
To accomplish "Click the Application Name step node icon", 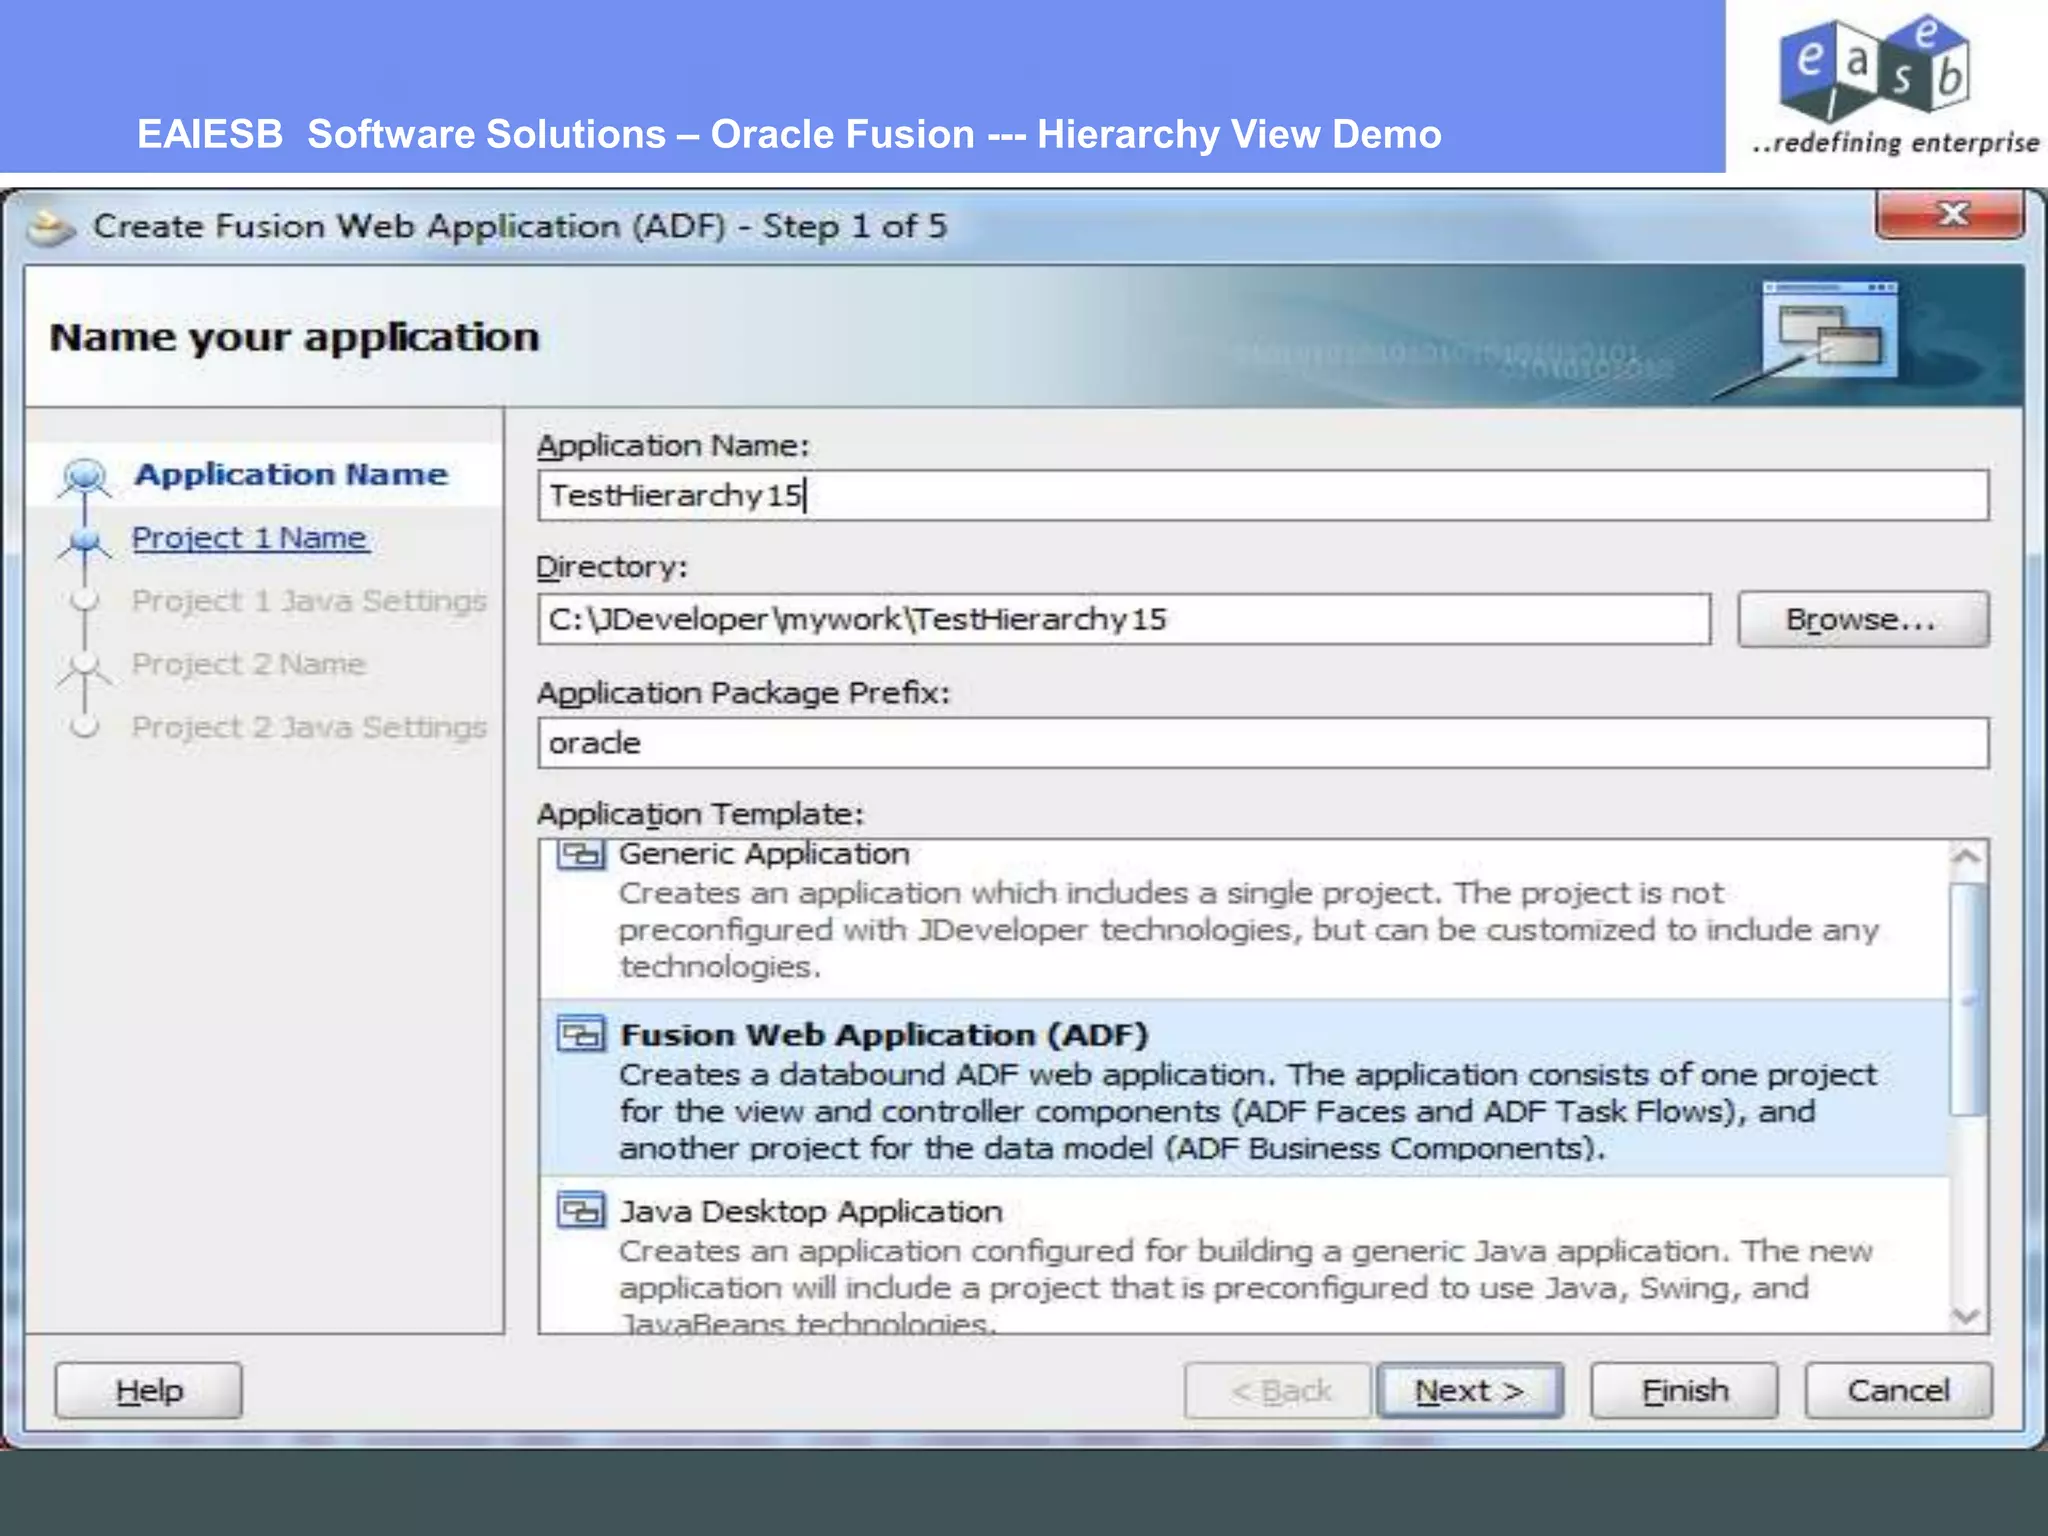I will coord(85,475).
